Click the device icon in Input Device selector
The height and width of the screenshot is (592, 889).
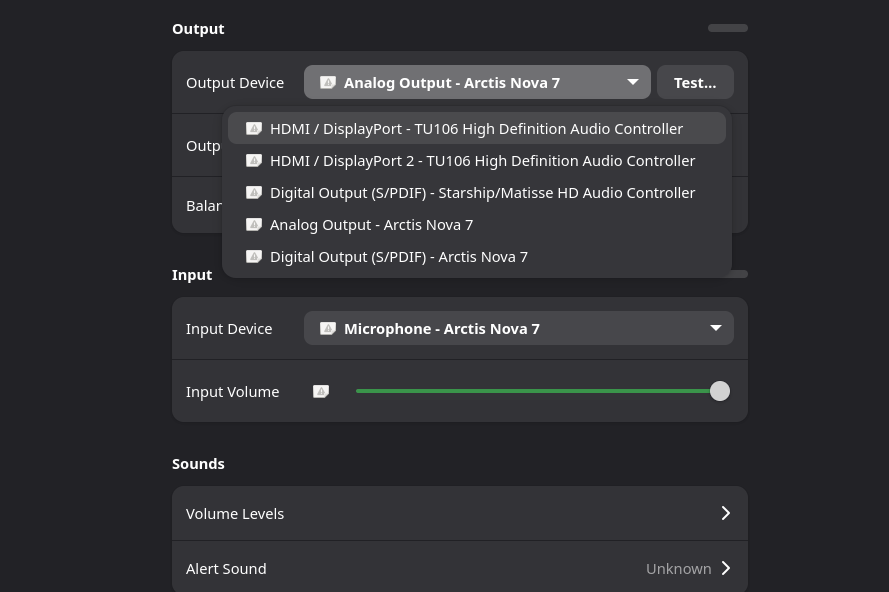328,329
